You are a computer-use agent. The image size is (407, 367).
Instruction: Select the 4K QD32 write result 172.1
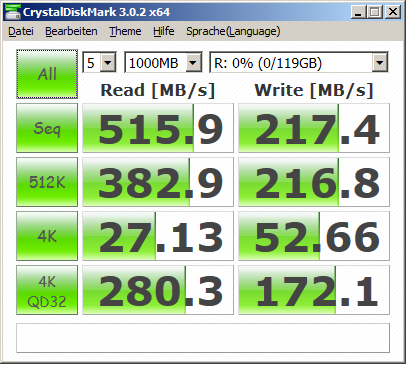[x=314, y=290]
